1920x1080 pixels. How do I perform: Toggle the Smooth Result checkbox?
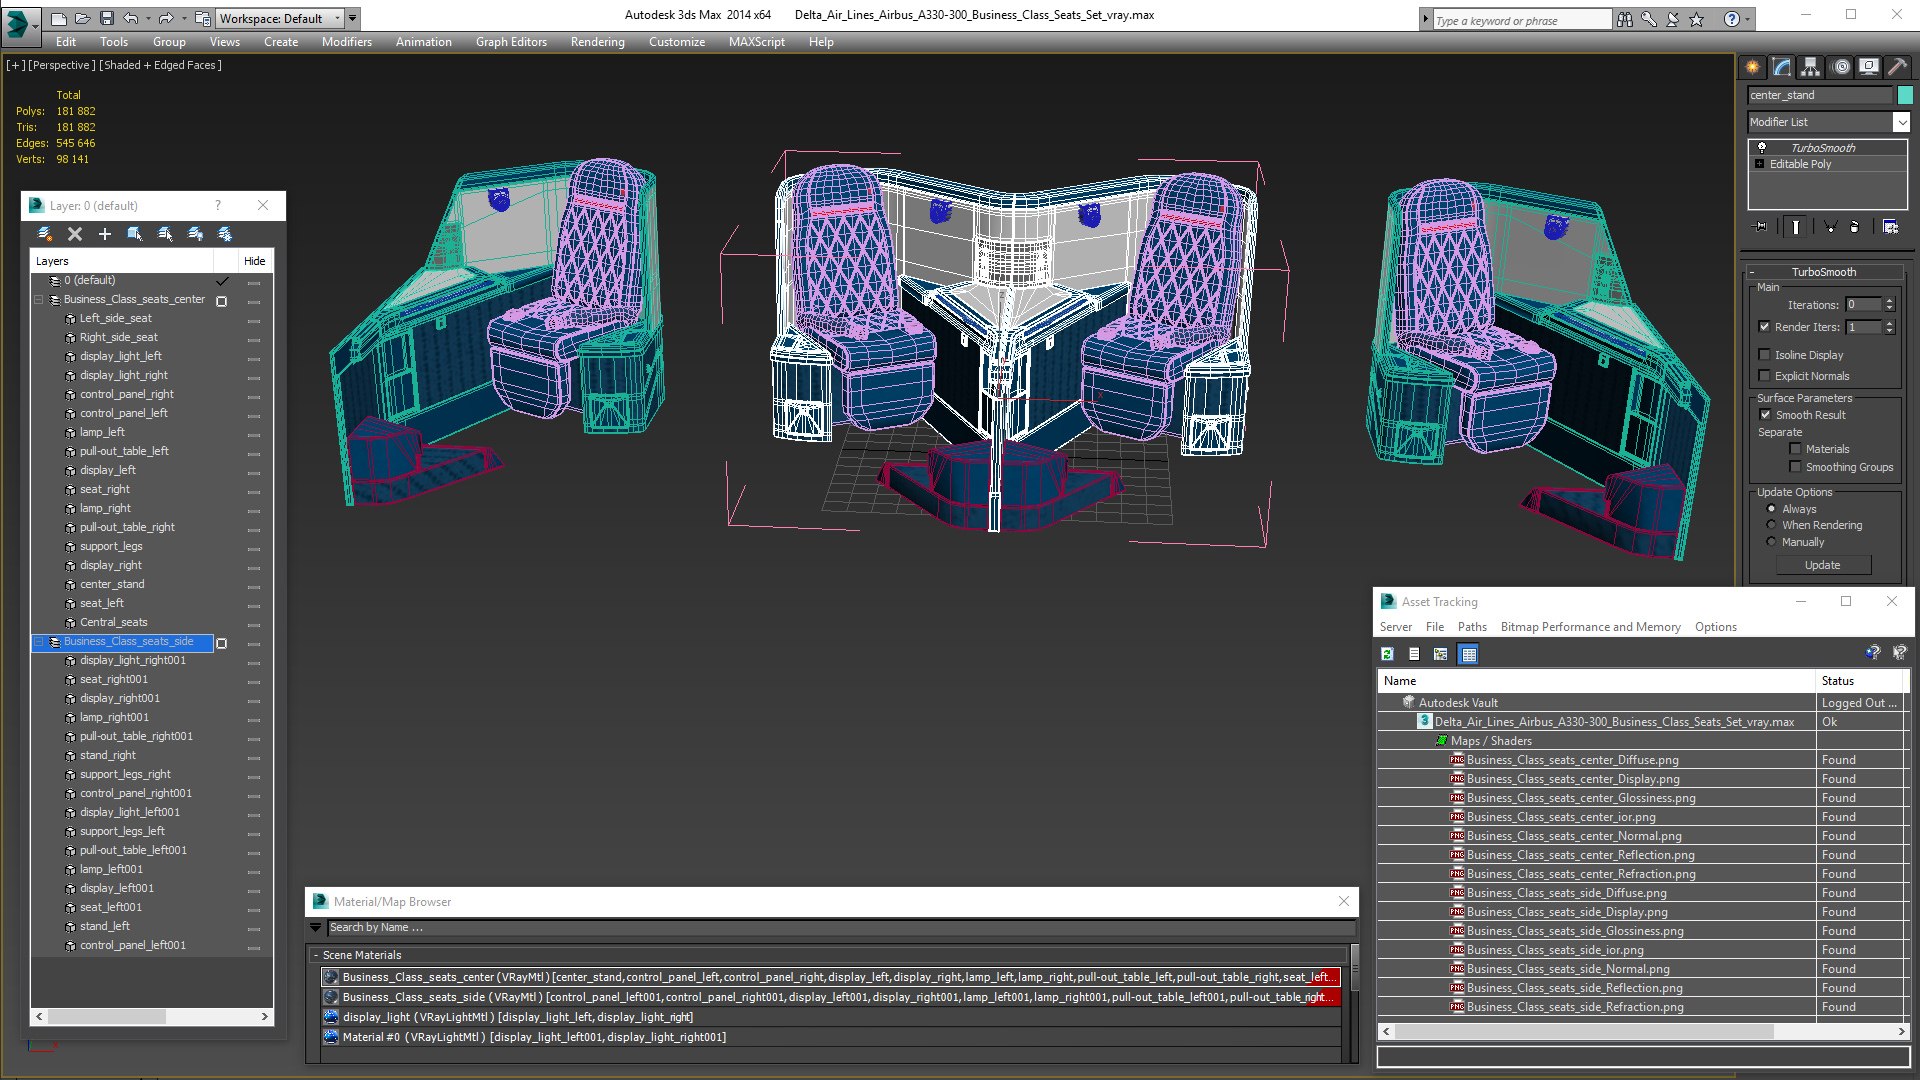point(1765,415)
